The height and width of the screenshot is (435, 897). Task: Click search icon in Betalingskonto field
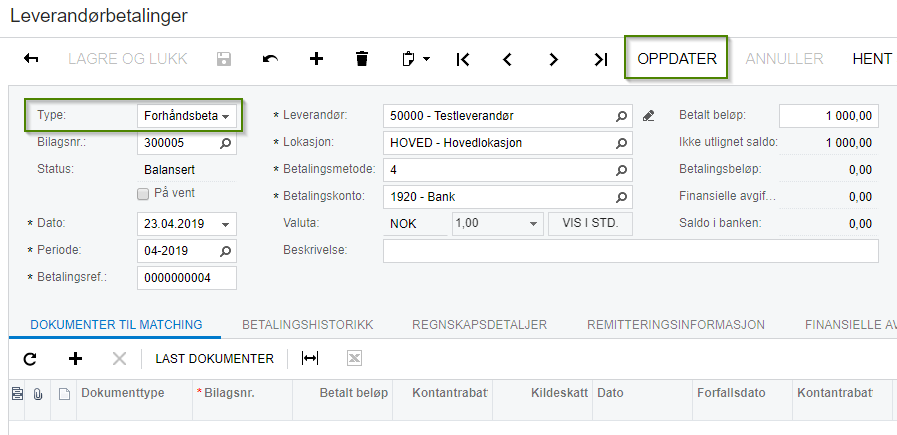[x=621, y=197]
